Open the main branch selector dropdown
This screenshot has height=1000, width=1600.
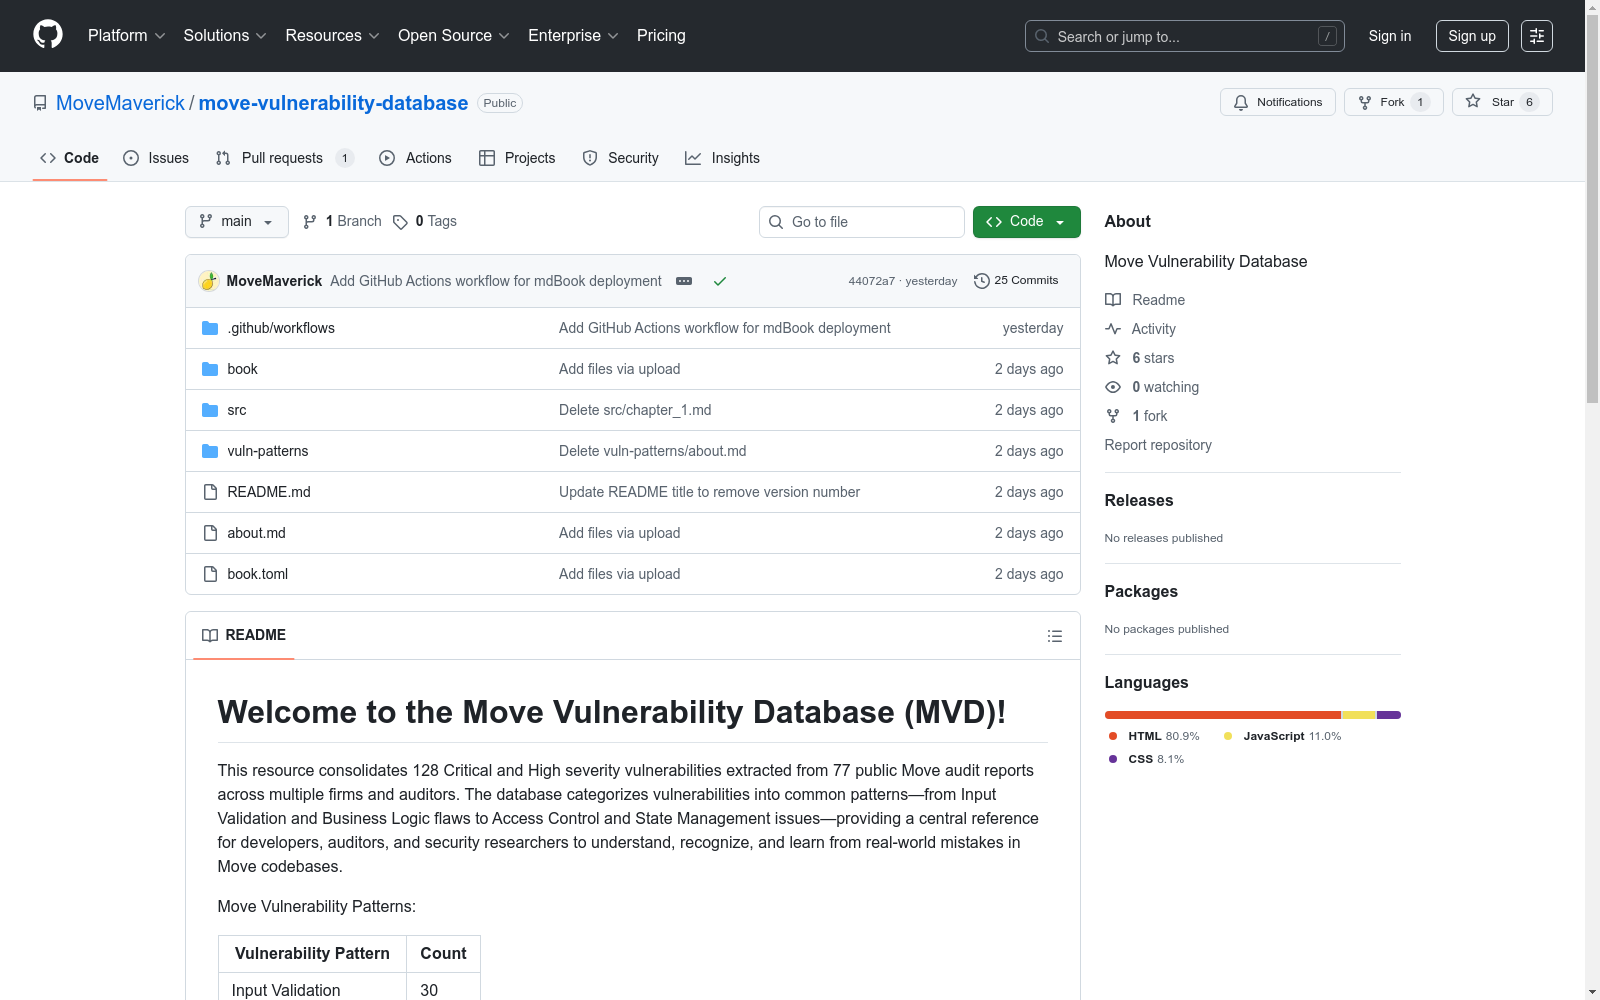click(x=236, y=222)
